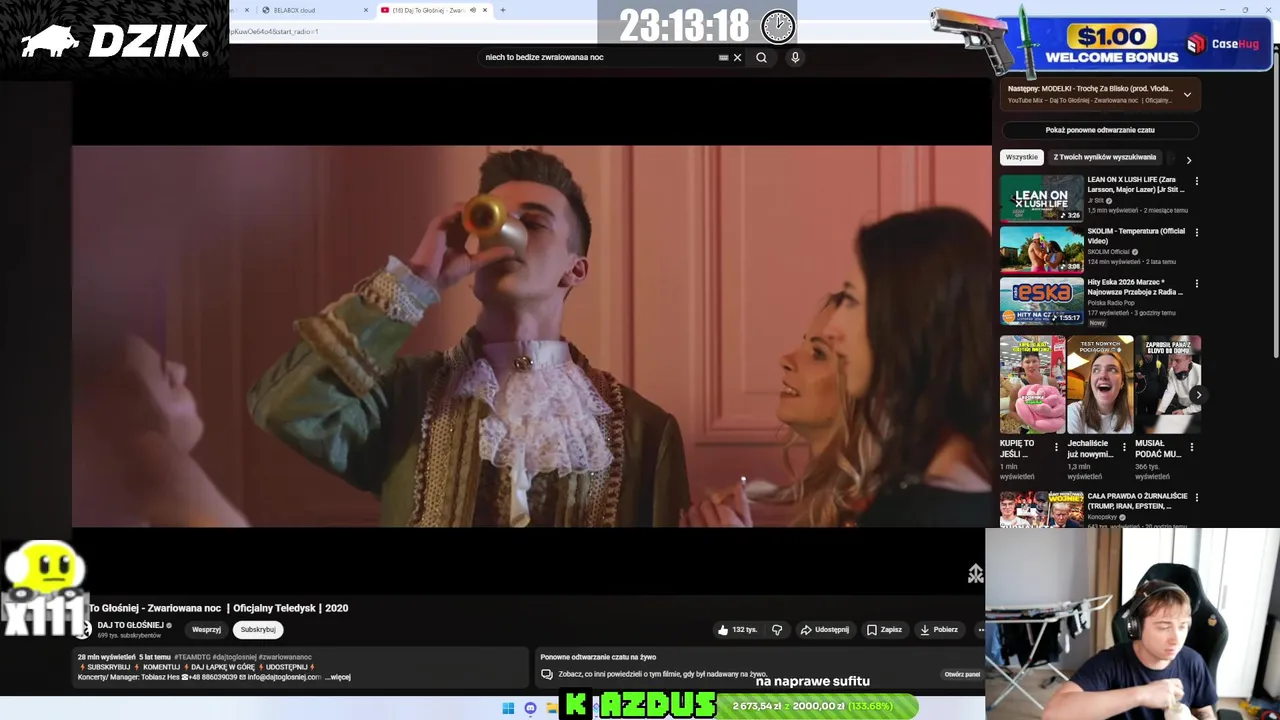Open the live chat replay panel via 'Otwórz panel'
Screen dimensions: 1280x720
tap(962, 674)
